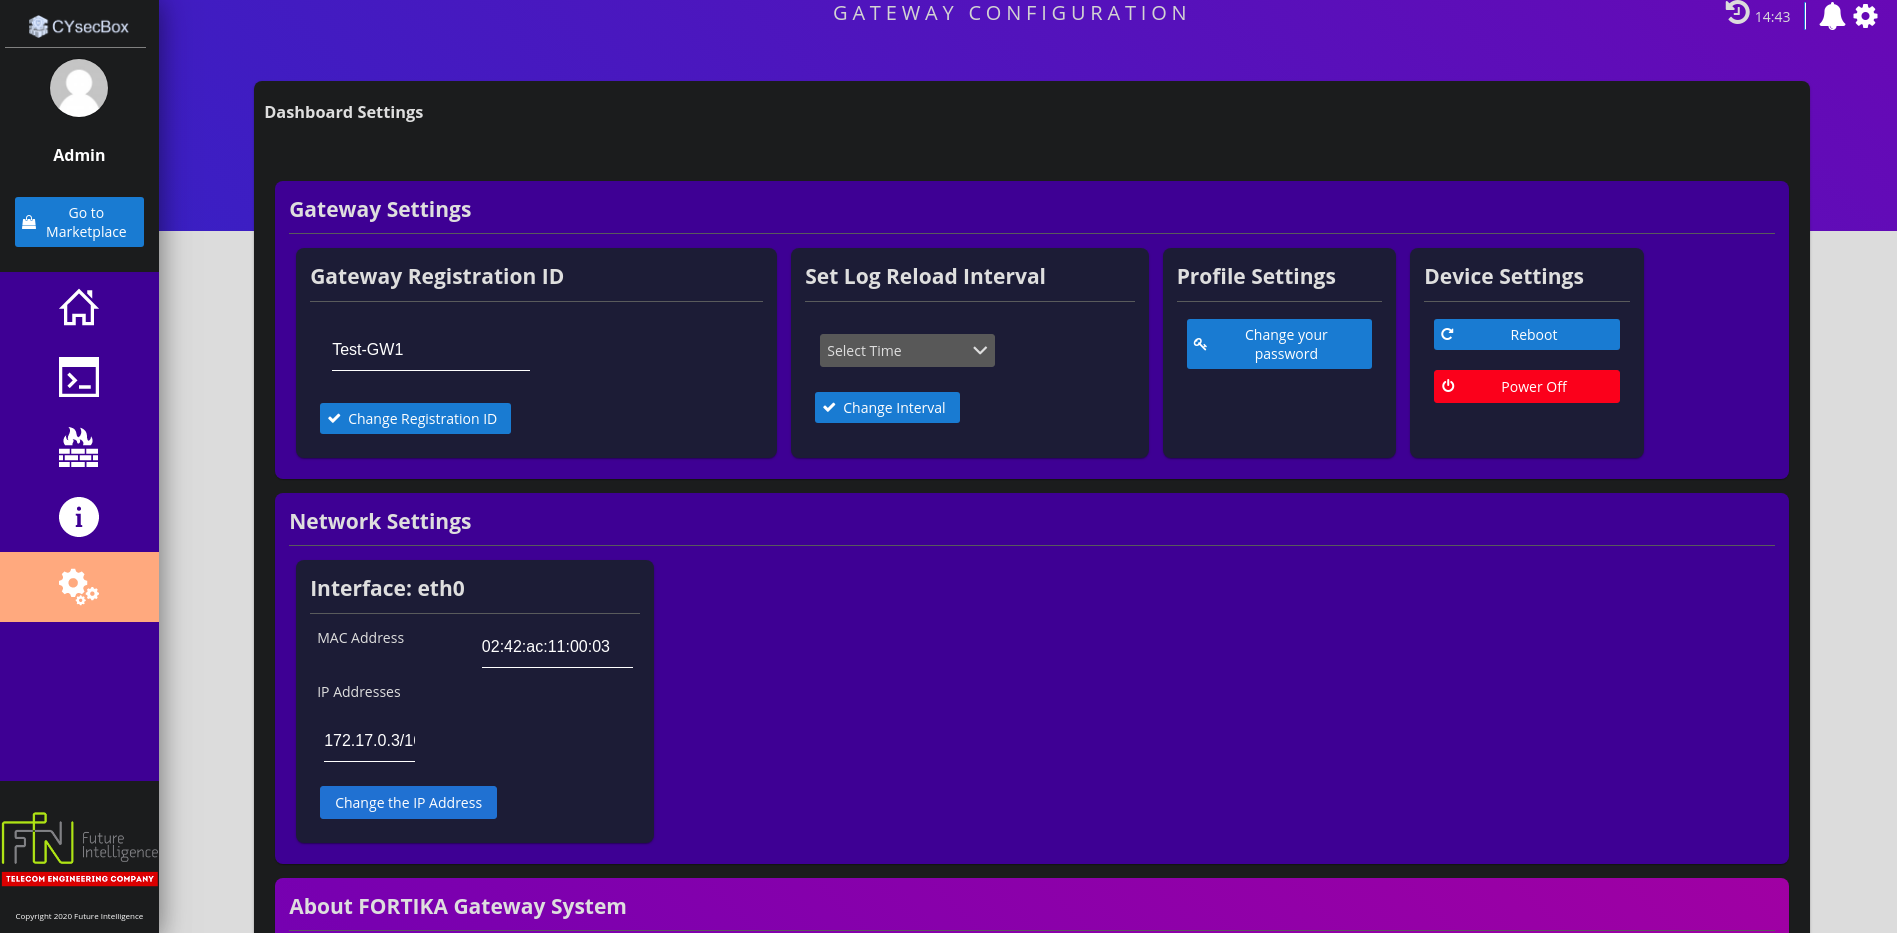This screenshot has height=933, width=1897.
Task: Click Change your password button
Action: tap(1279, 344)
